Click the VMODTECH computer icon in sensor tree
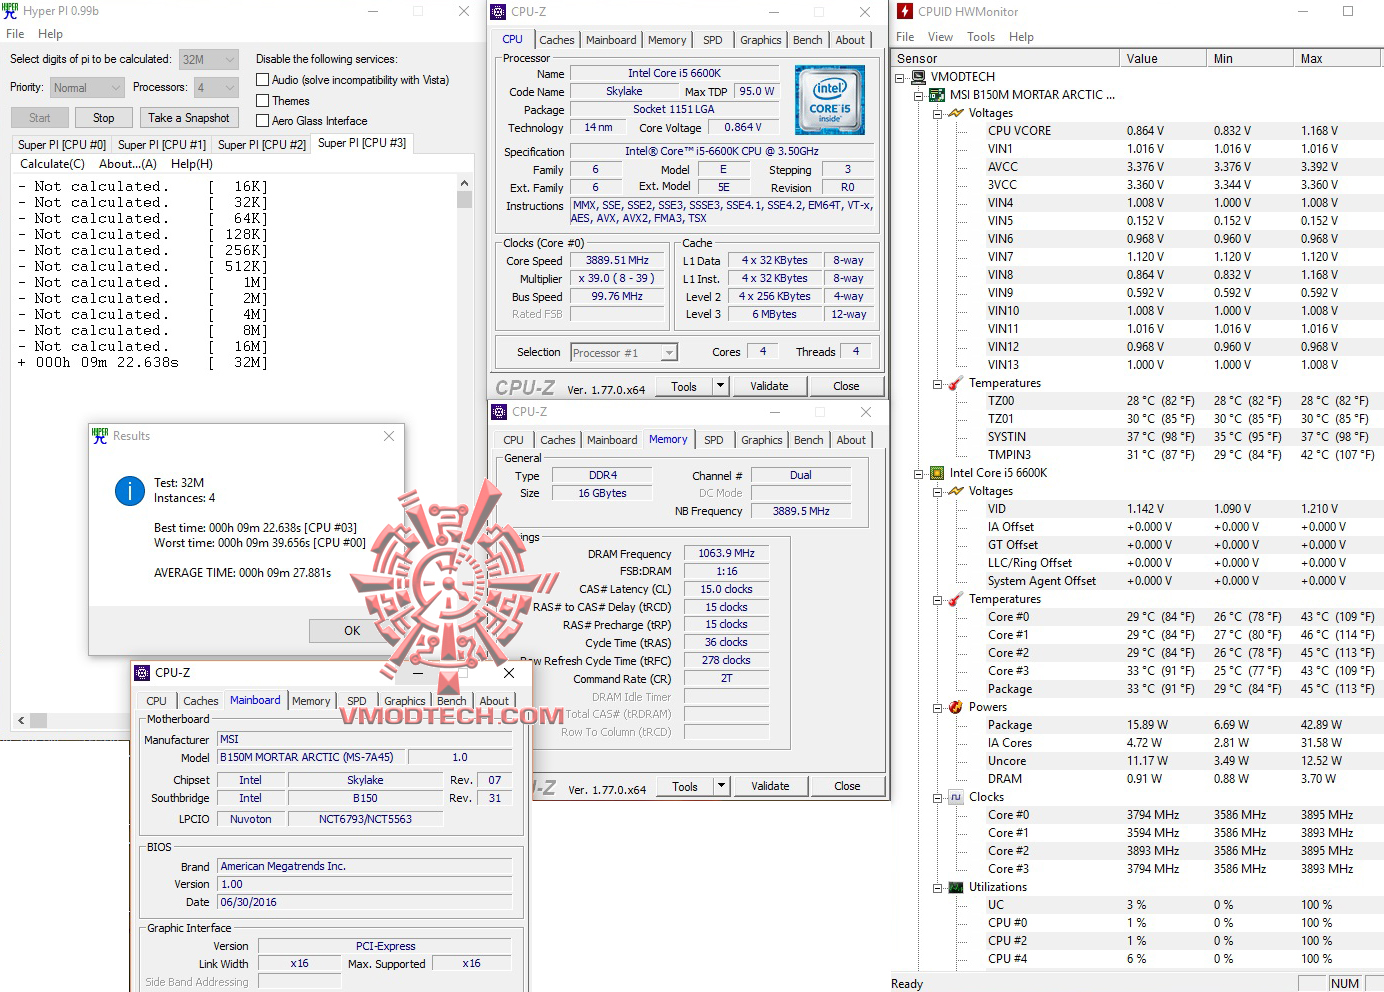The image size is (1384, 992). 919,77
